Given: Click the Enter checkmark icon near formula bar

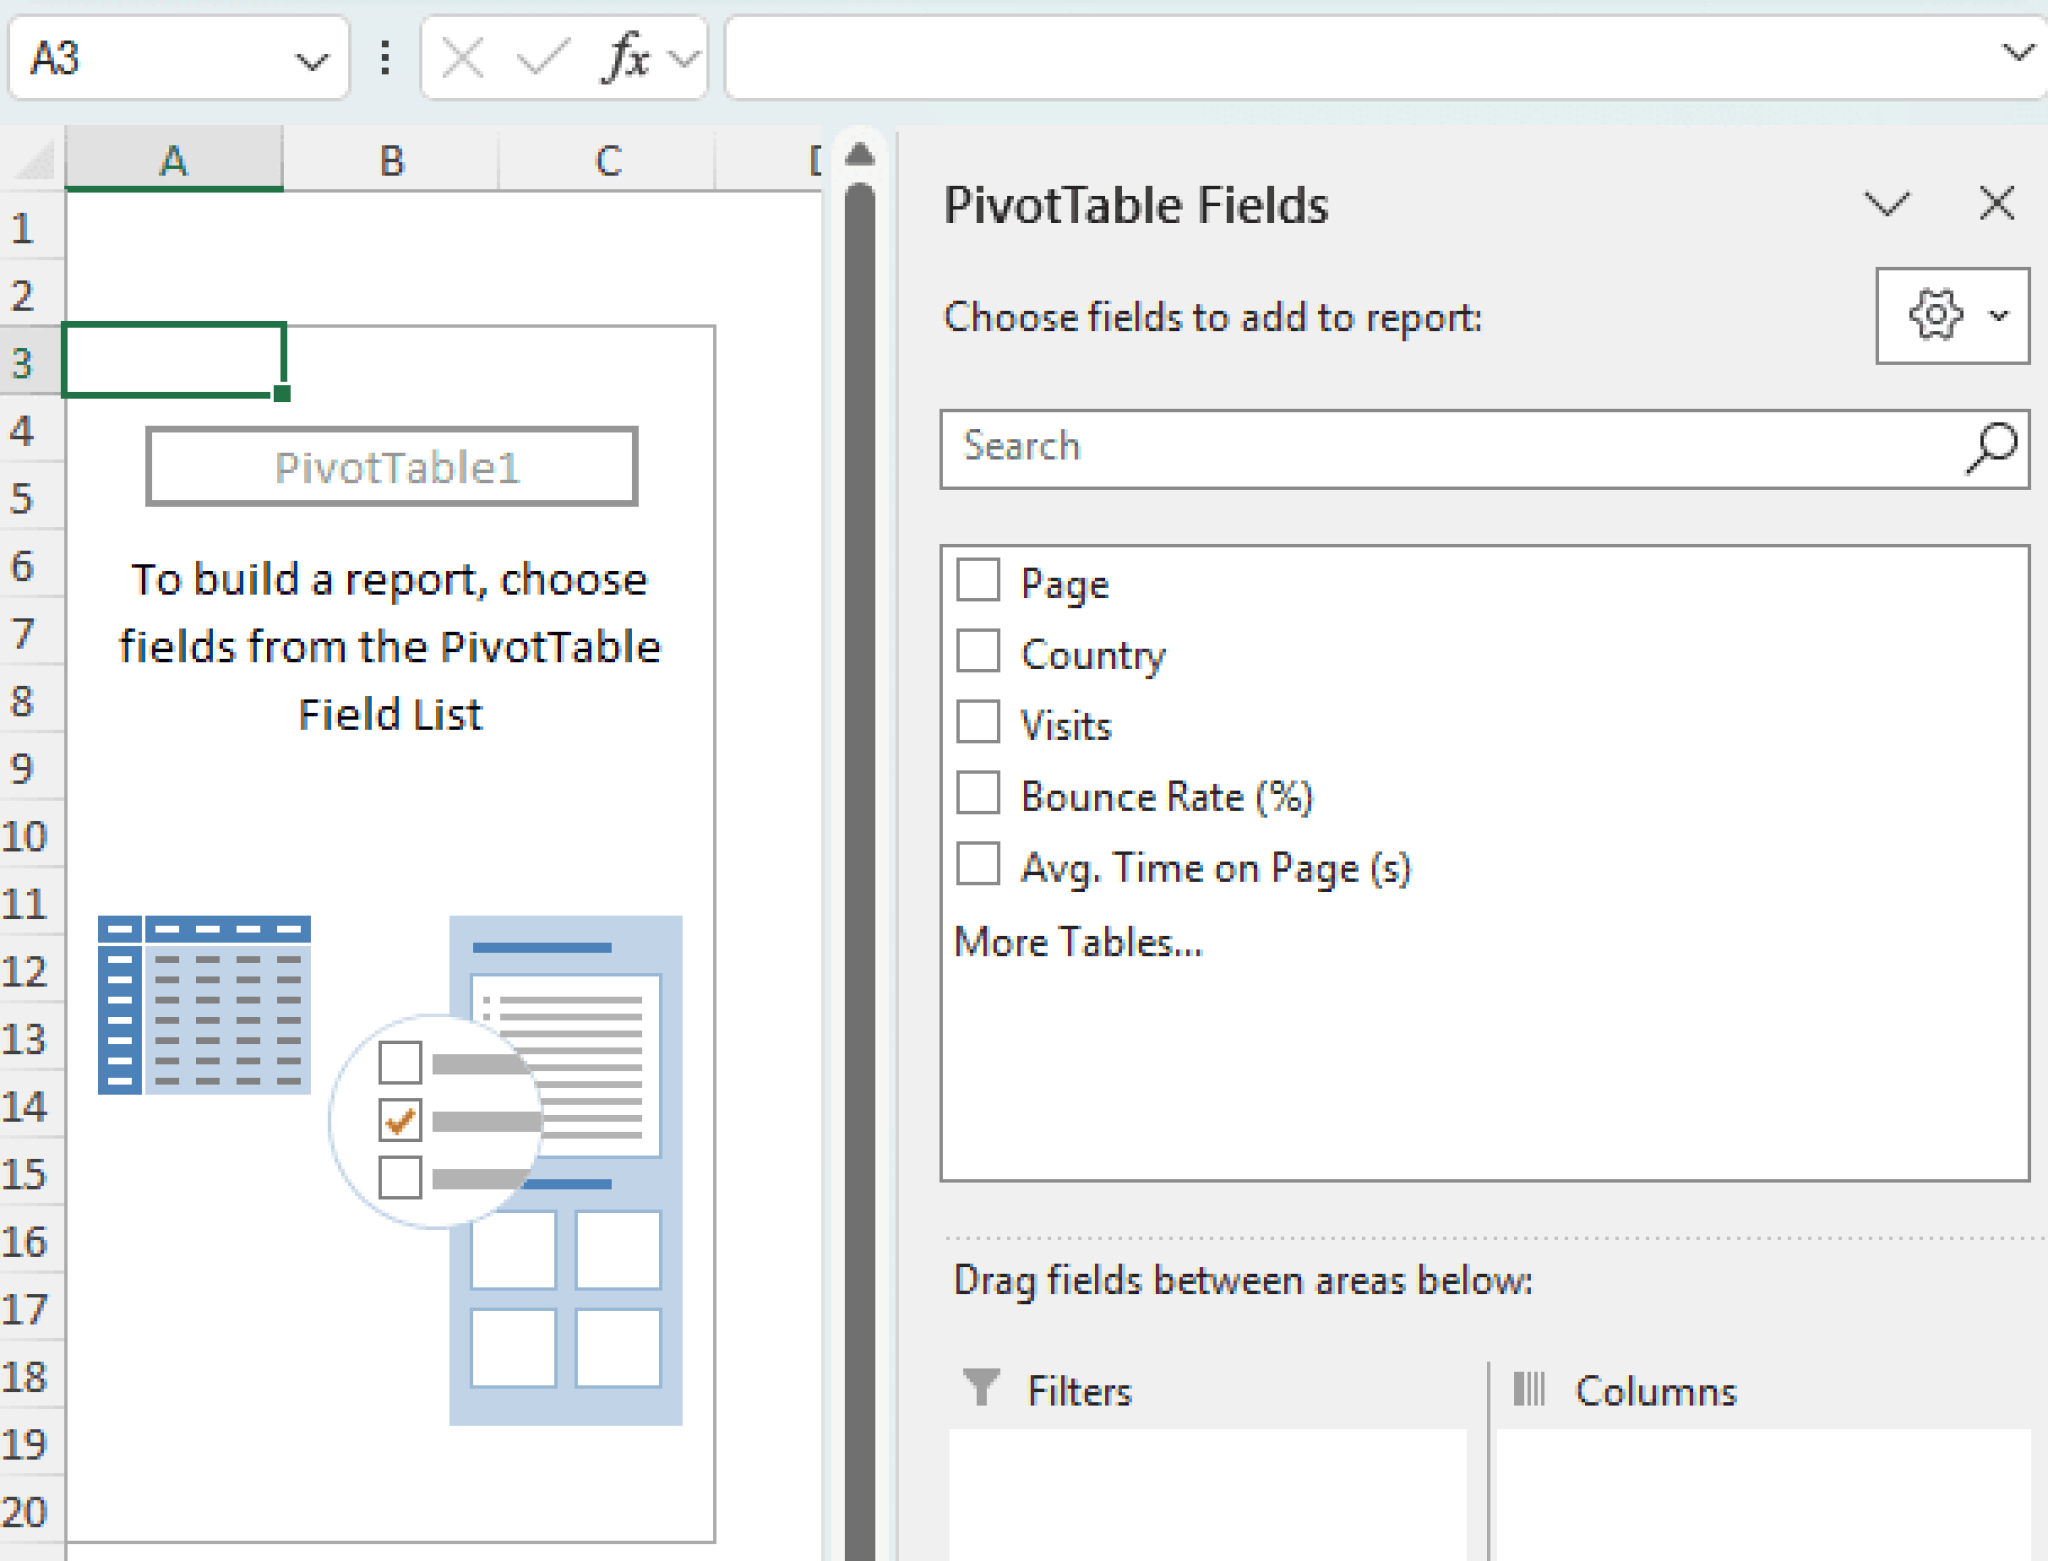Looking at the screenshot, I should [x=541, y=57].
